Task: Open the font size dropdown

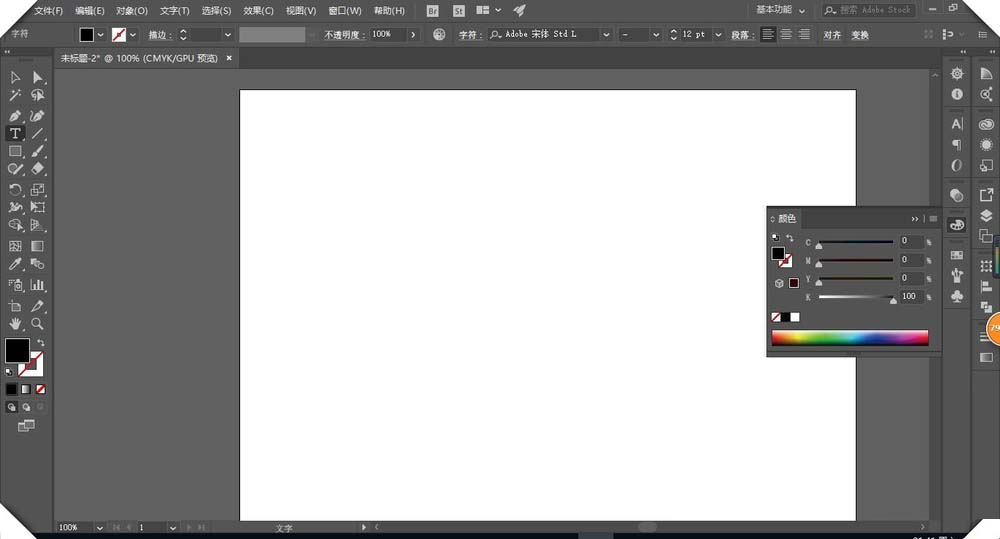Action: coord(718,34)
